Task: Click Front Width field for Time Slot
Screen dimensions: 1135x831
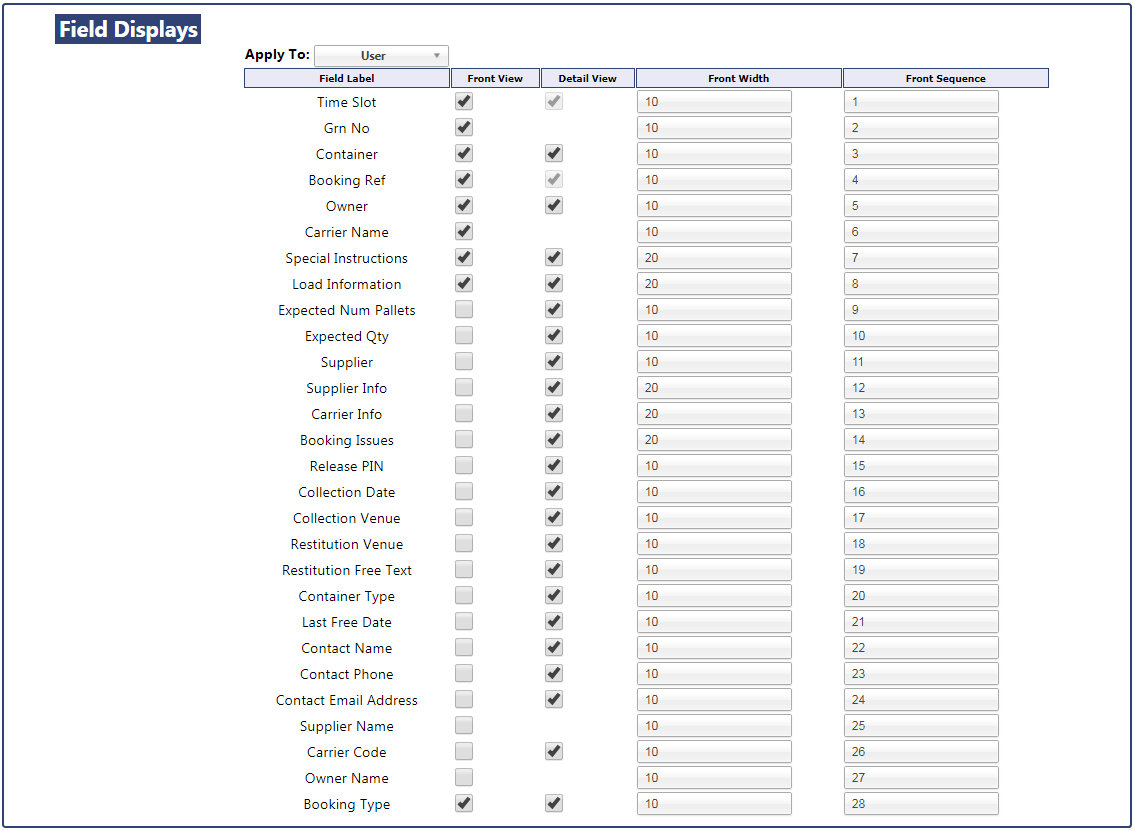Action: pyautogui.click(x=714, y=101)
